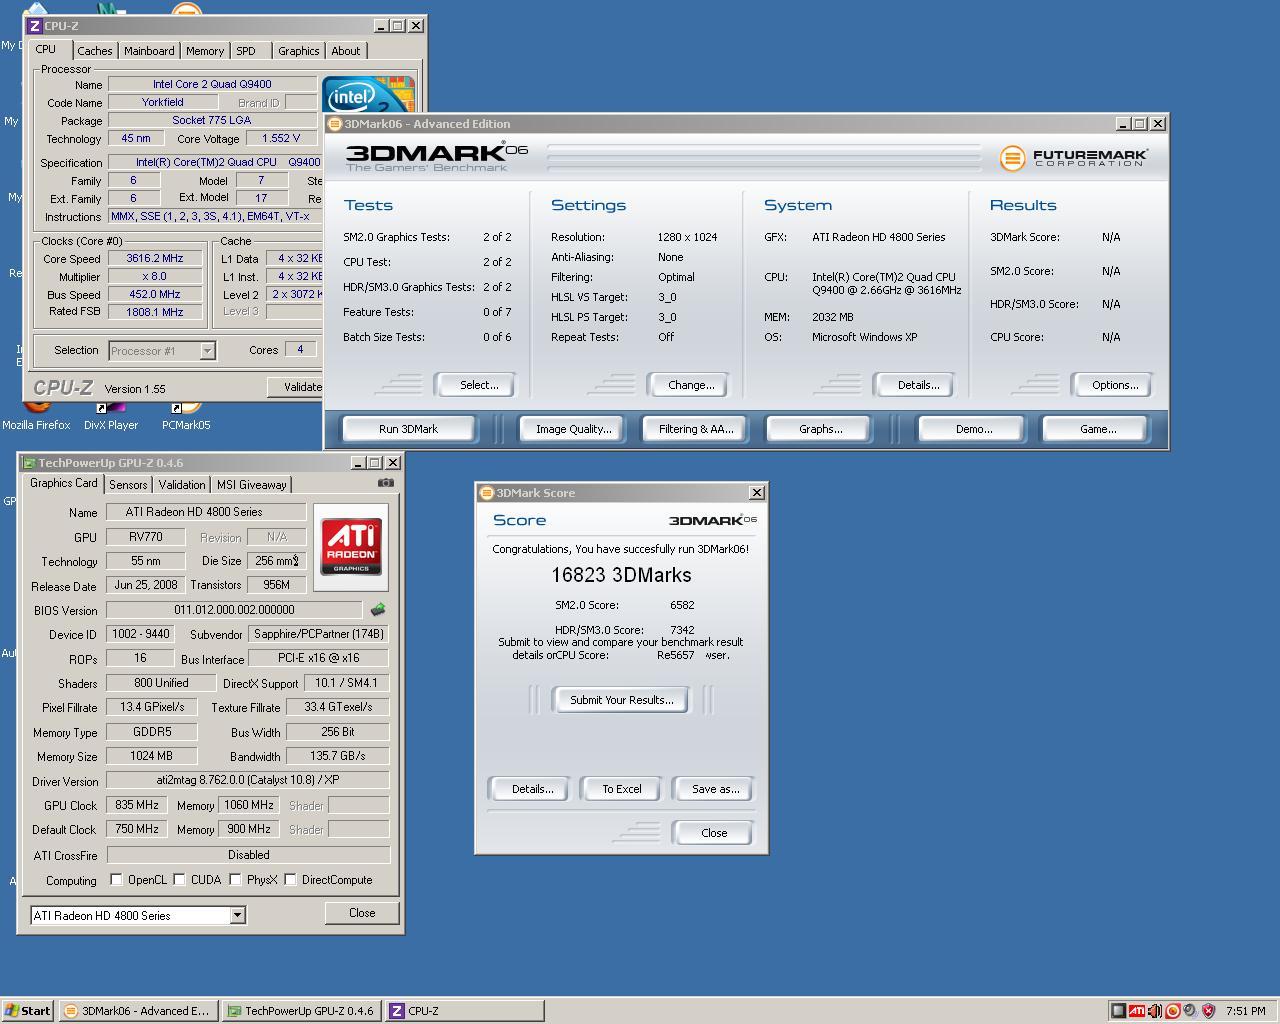This screenshot has width=1280, height=1024.
Task: Open PCMark05 desktop shortcut
Action: coord(186,415)
